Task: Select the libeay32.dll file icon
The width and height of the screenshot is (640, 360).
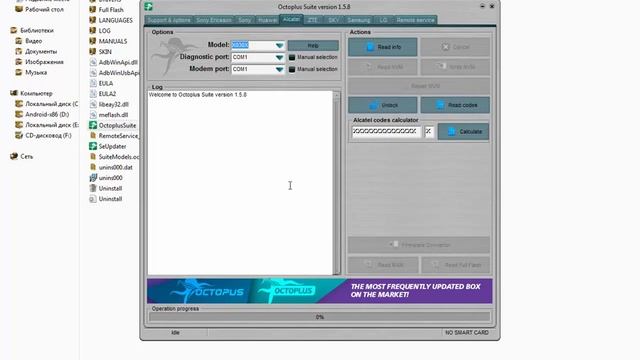Action: (x=93, y=104)
